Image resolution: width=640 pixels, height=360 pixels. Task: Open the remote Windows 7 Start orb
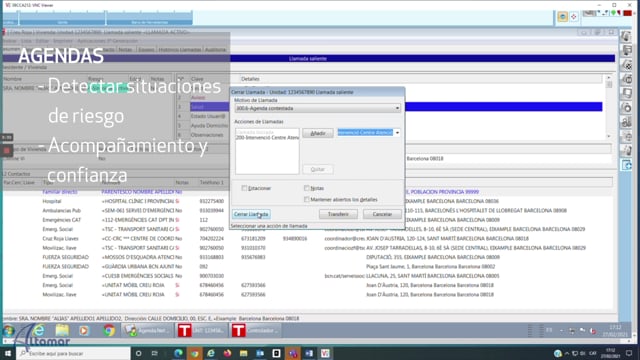[9, 330]
